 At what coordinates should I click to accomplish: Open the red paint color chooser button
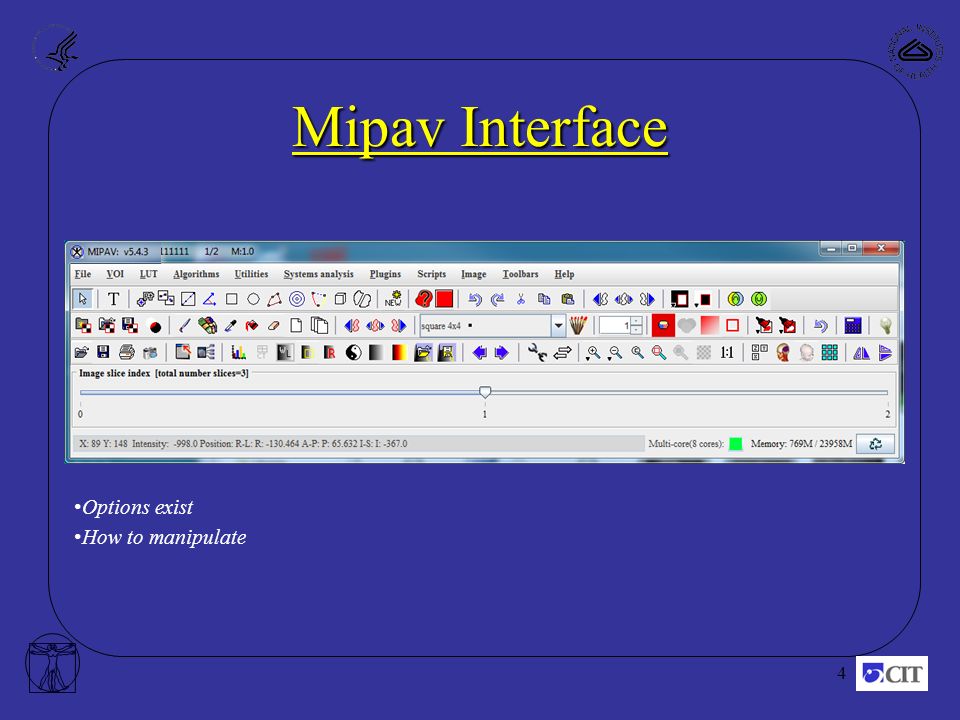click(663, 325)
